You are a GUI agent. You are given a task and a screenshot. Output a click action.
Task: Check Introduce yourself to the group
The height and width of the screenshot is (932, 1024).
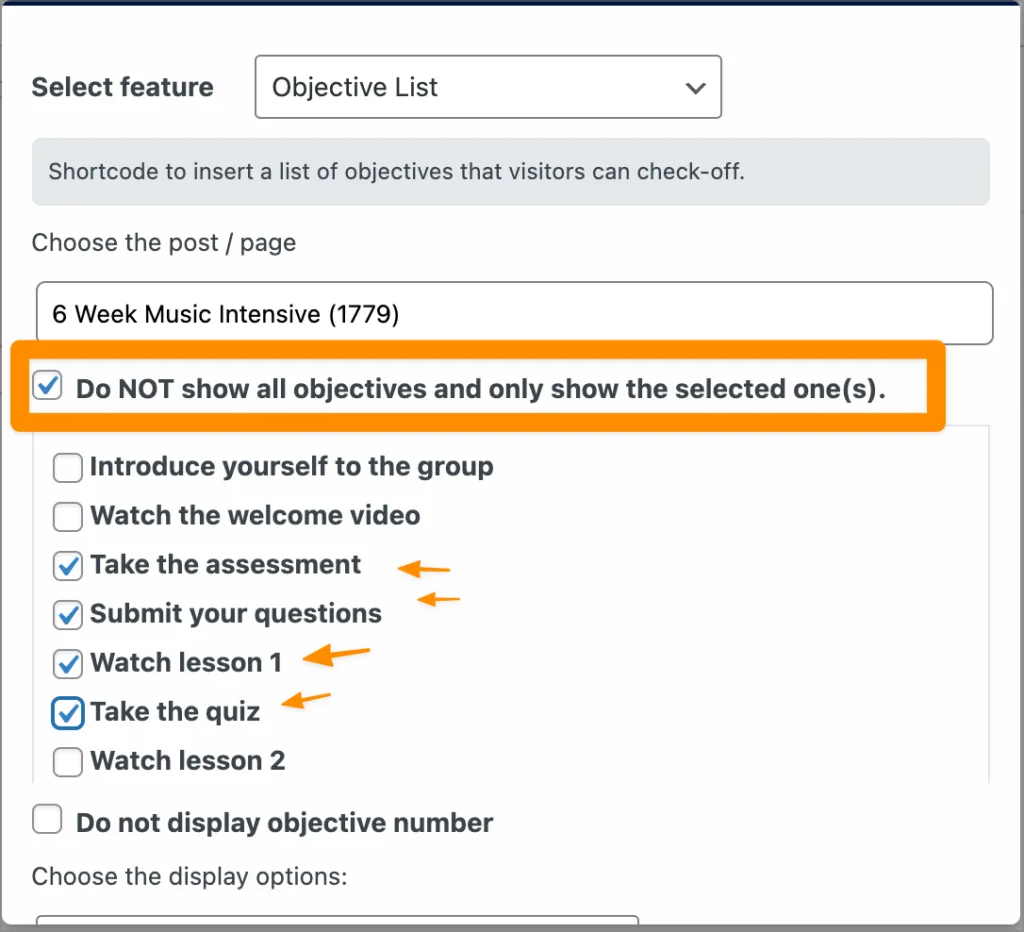(67, 467)
